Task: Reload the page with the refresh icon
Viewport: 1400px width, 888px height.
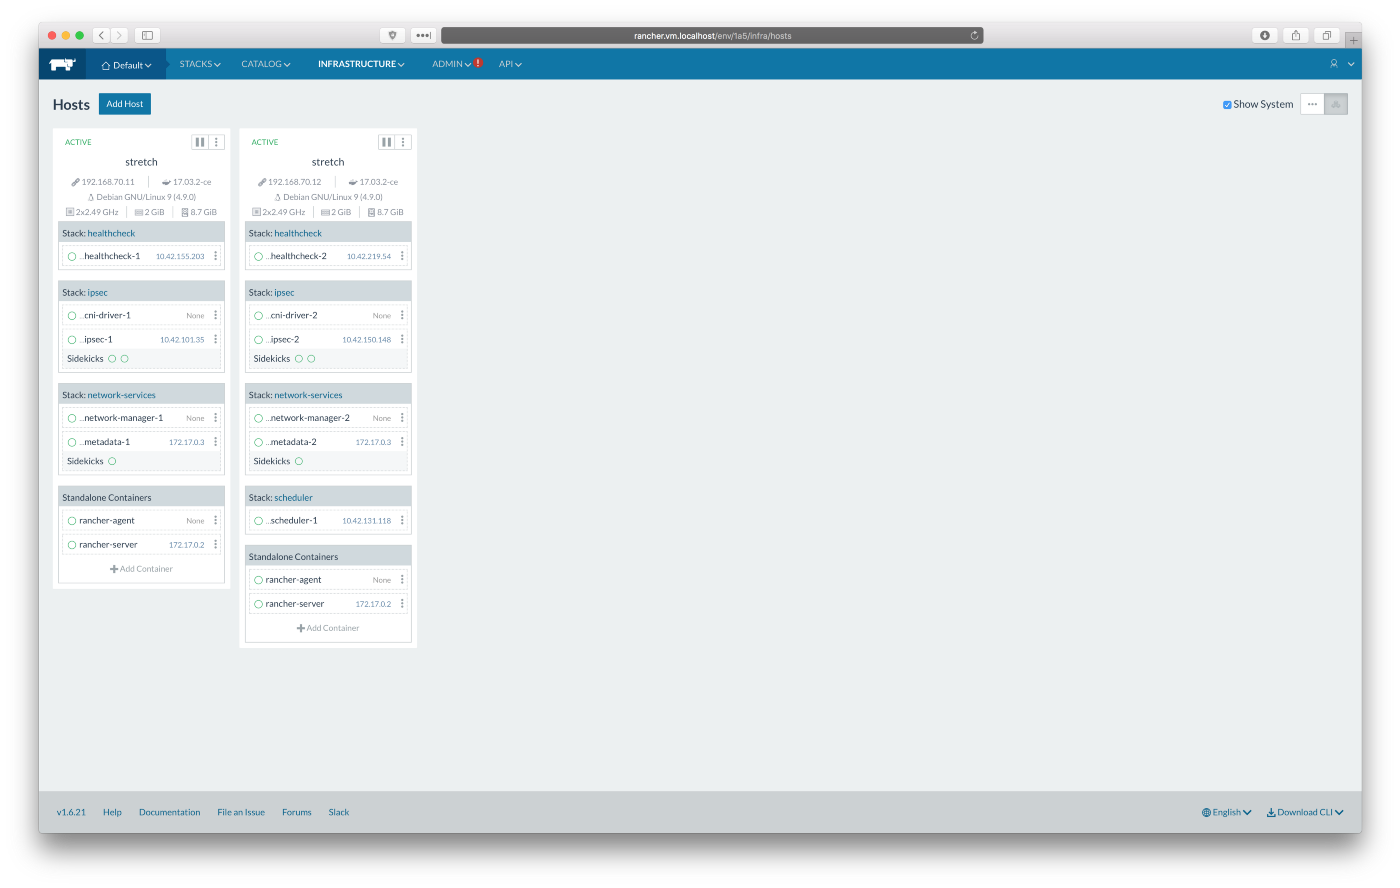Action: coord(974,35)
